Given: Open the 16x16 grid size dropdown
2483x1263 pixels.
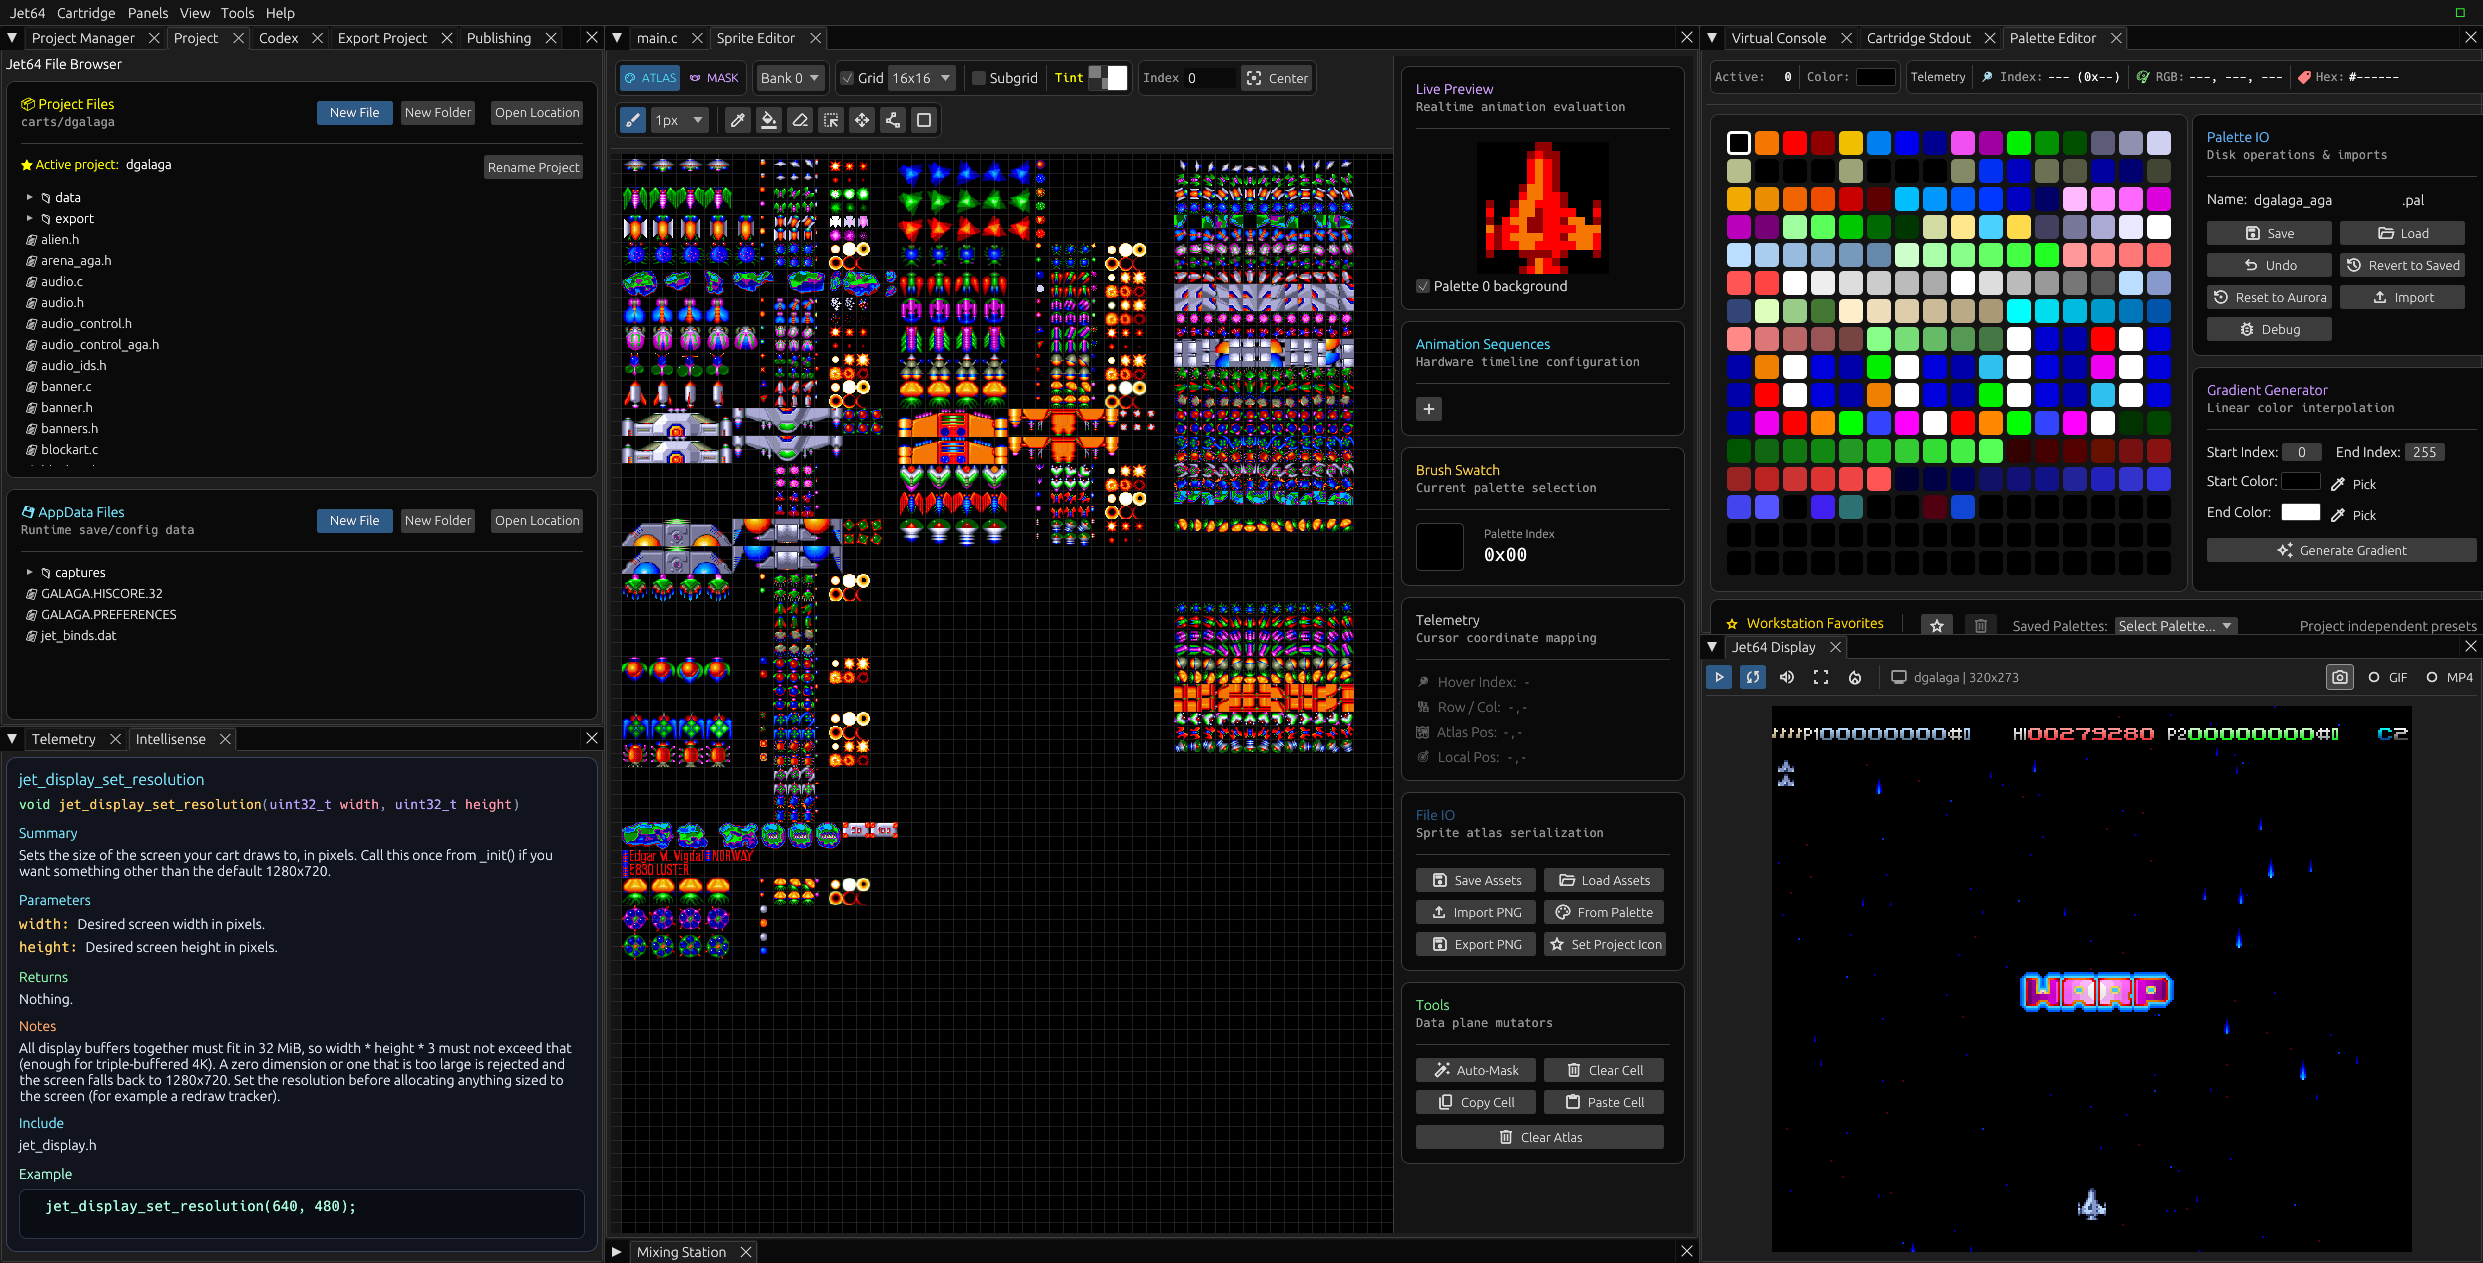Looking at the screenshot, I should coord(921,78).
